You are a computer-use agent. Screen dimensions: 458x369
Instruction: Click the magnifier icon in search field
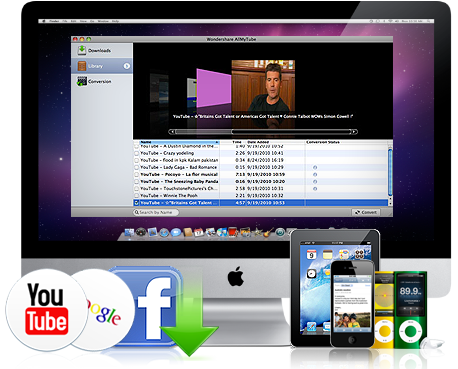137,212
